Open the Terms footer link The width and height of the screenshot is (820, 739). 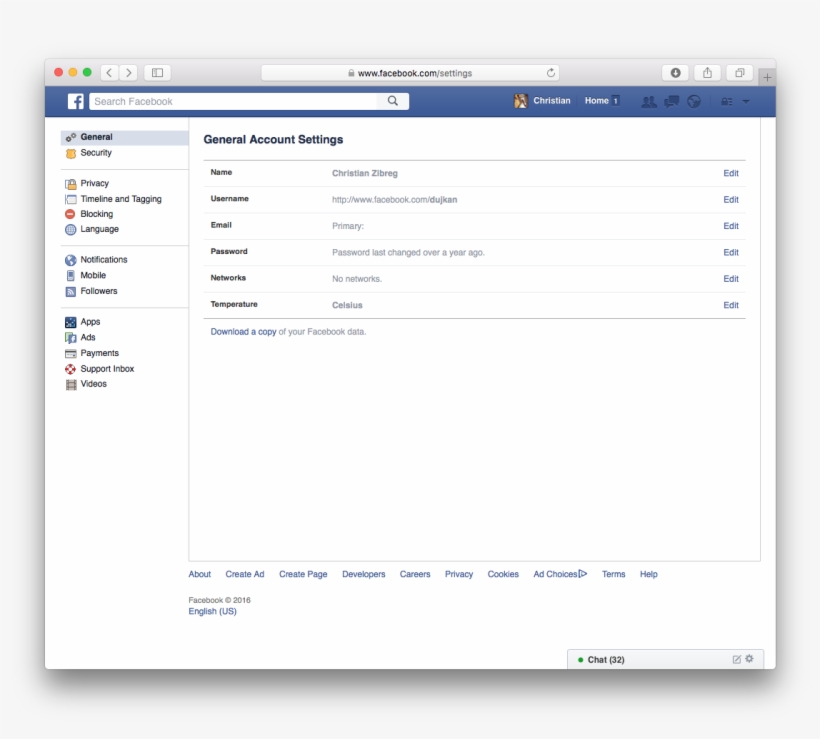click(x=613, y=574)
